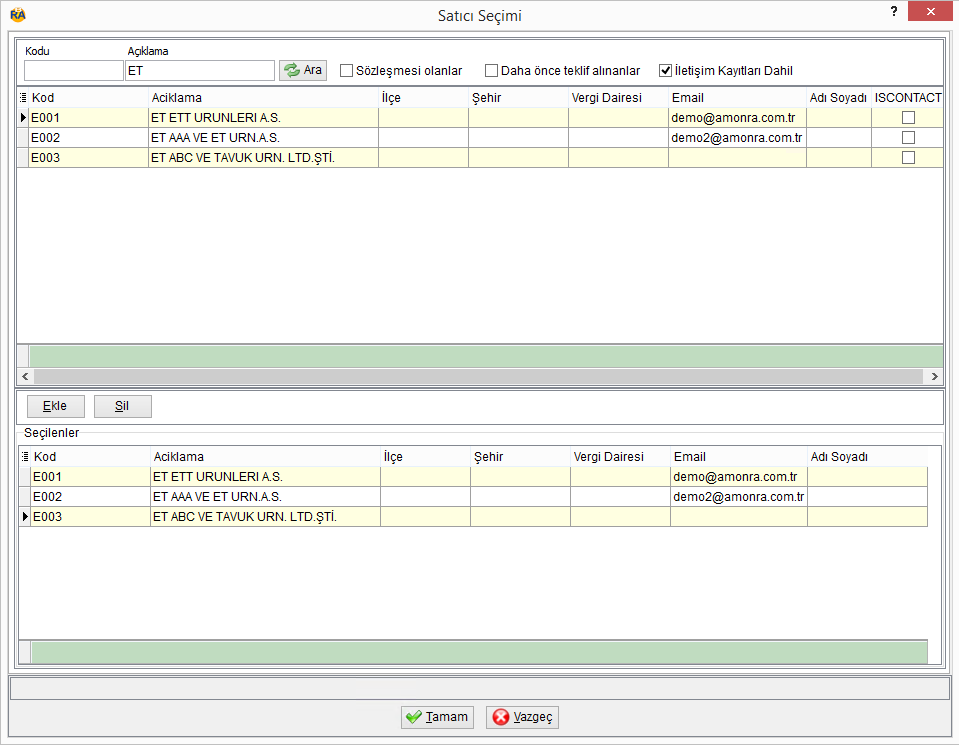Screen dimensions: 959x745
Task: Click the red X Vazgeç icon
Action: (x=500, y=717)
